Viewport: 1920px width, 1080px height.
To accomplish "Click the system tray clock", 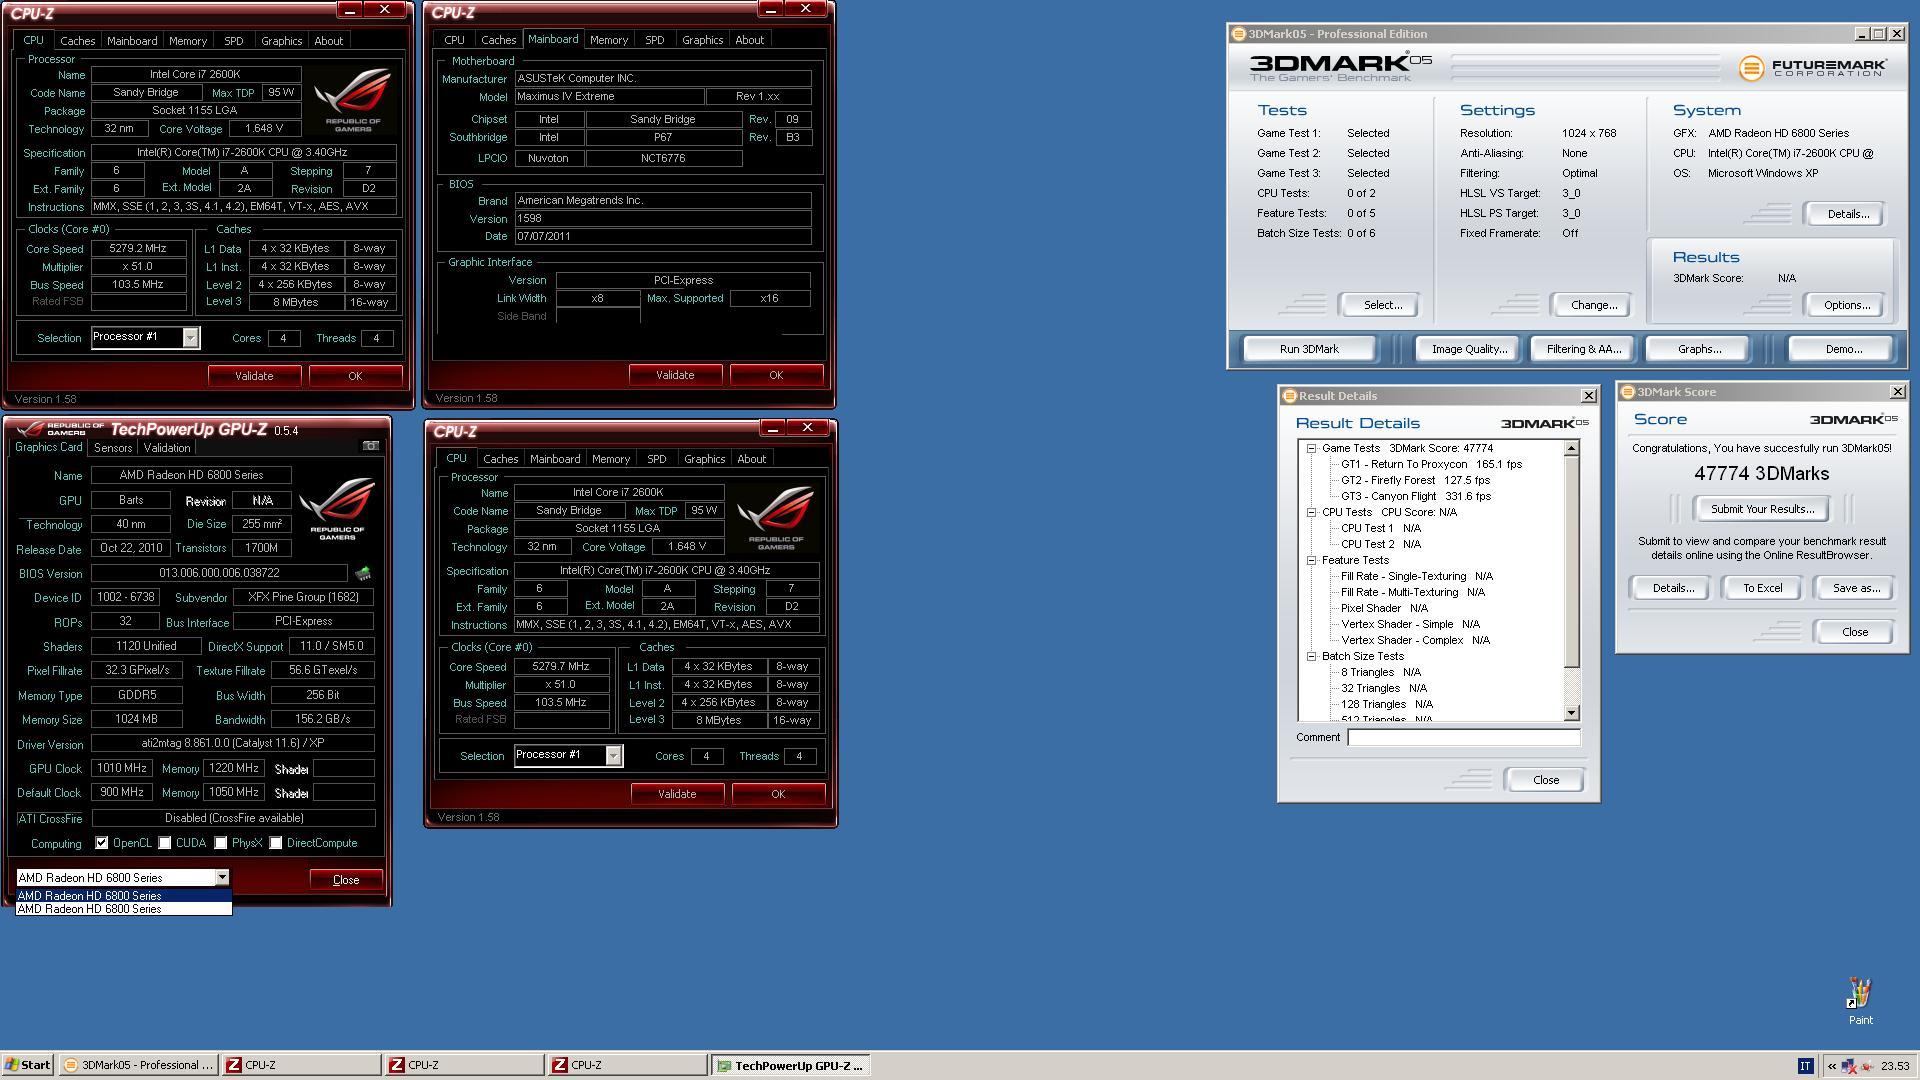I will click(1894, 1066).
